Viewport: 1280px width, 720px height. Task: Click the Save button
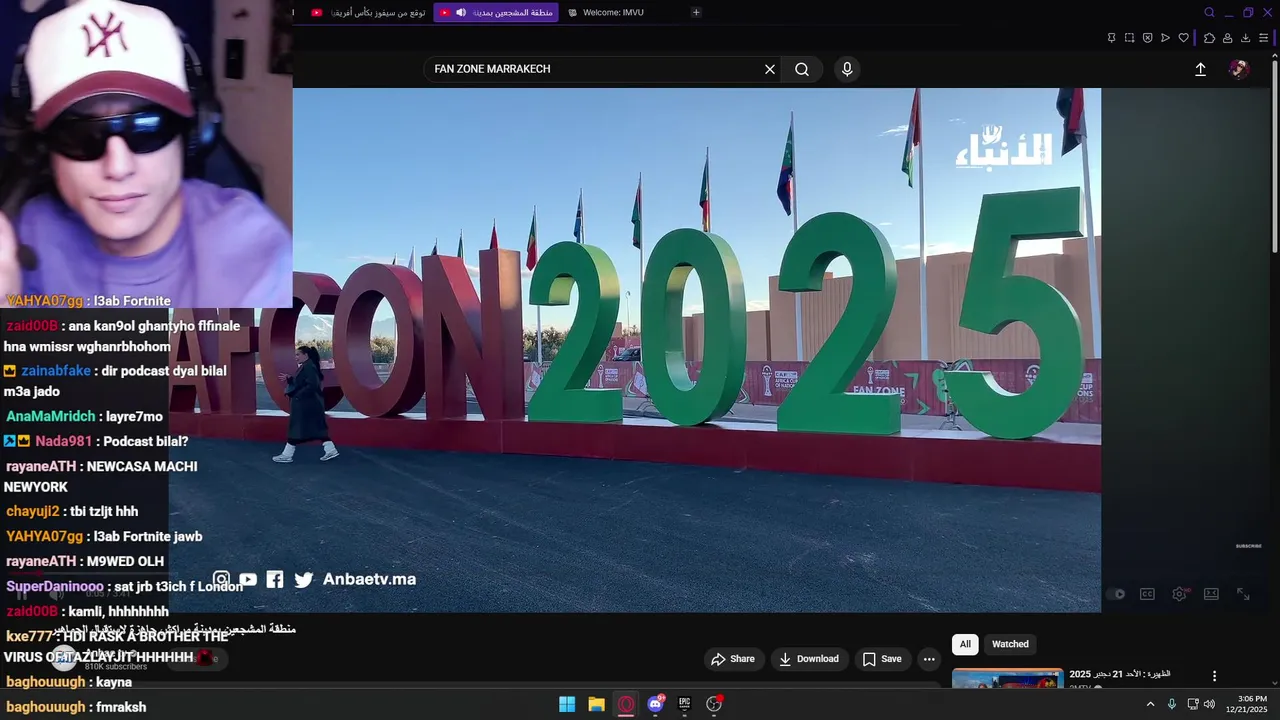(882, 659)
